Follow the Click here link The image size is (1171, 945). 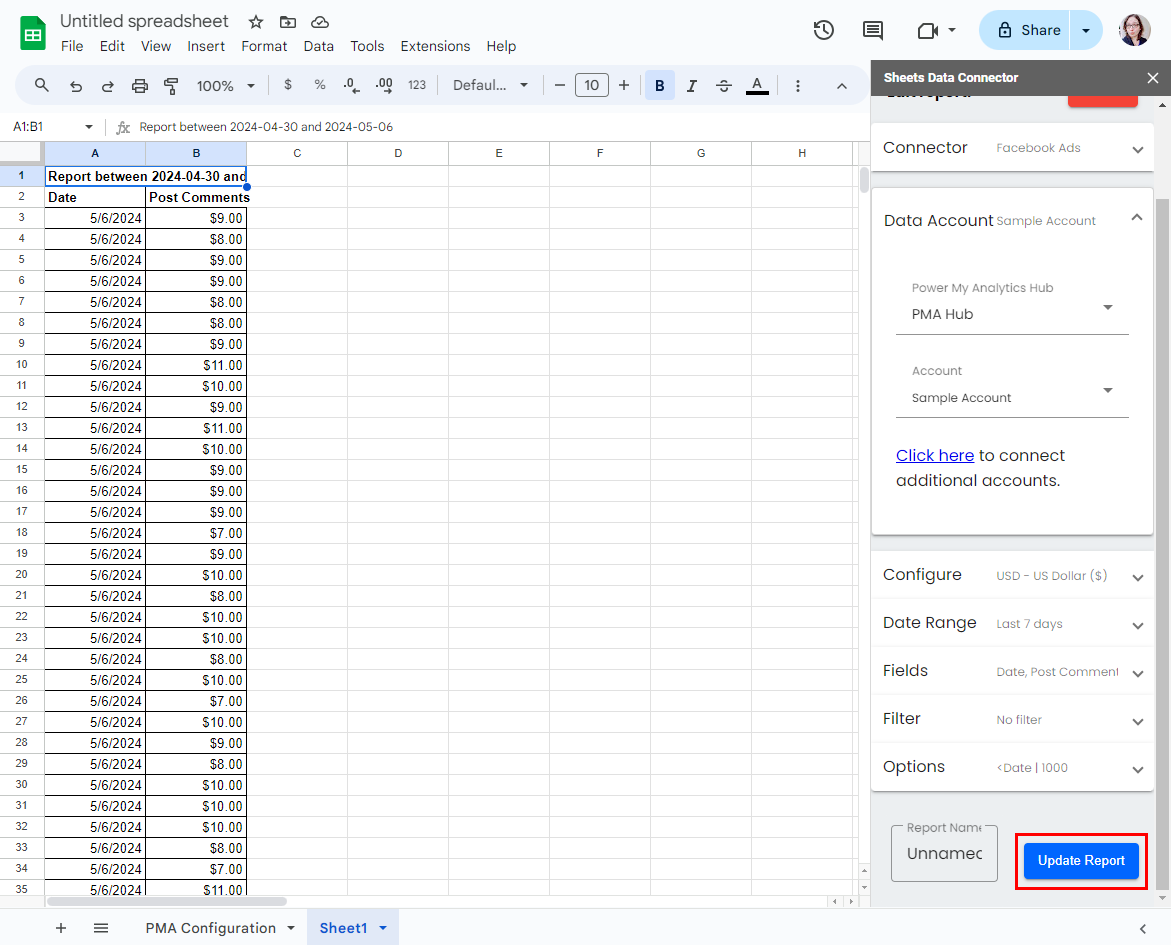click(934, 455)
